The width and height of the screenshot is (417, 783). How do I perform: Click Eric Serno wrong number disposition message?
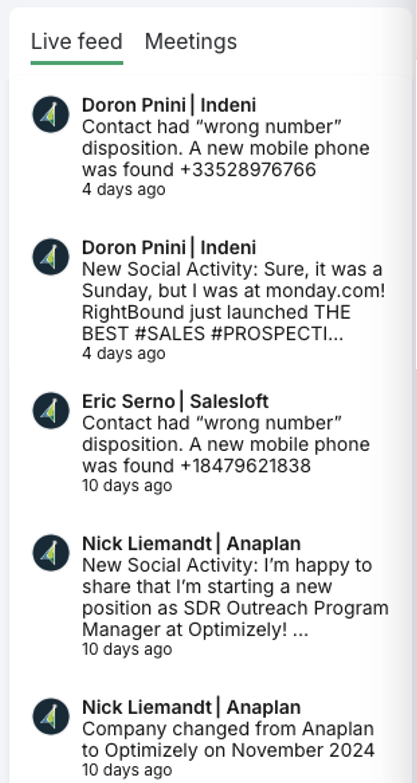tap(226, 444)
